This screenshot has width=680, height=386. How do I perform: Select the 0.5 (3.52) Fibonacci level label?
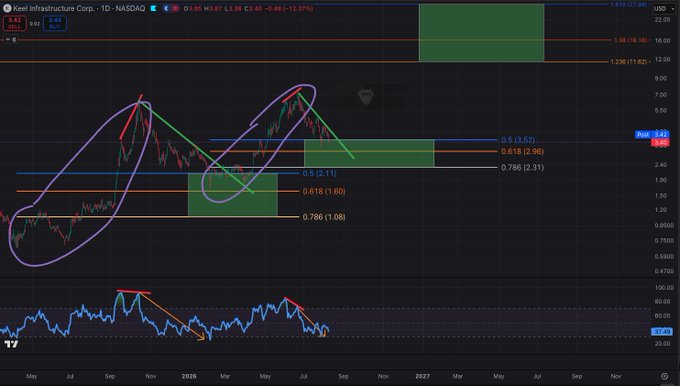[x=518, y=140]
